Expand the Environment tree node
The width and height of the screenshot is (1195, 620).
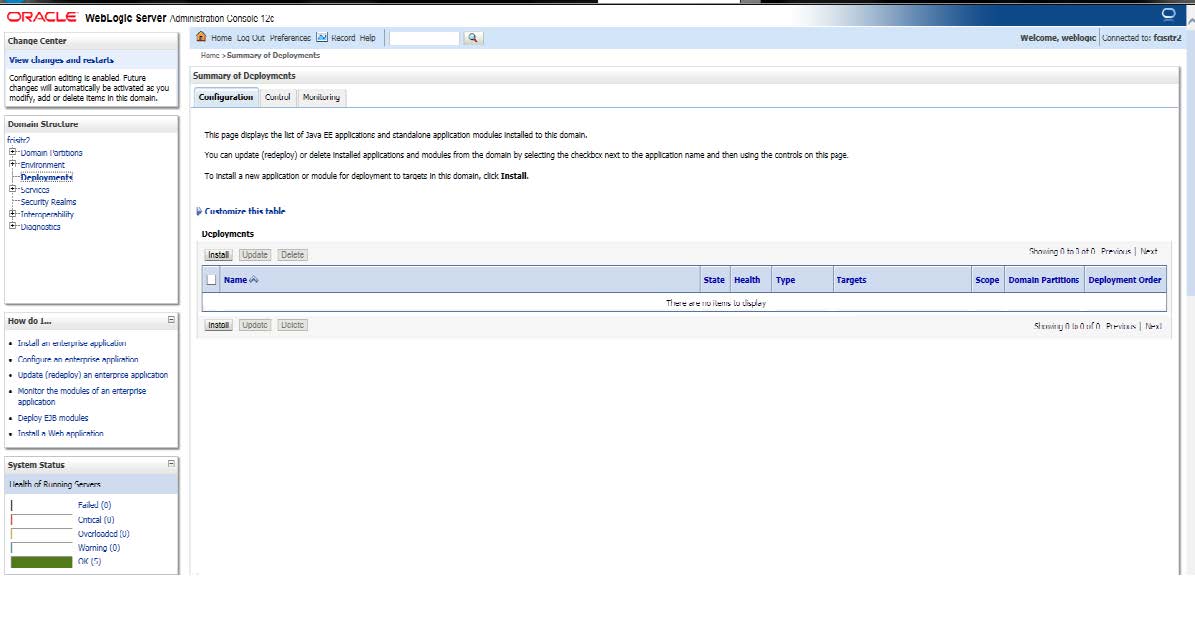point(12,165)
